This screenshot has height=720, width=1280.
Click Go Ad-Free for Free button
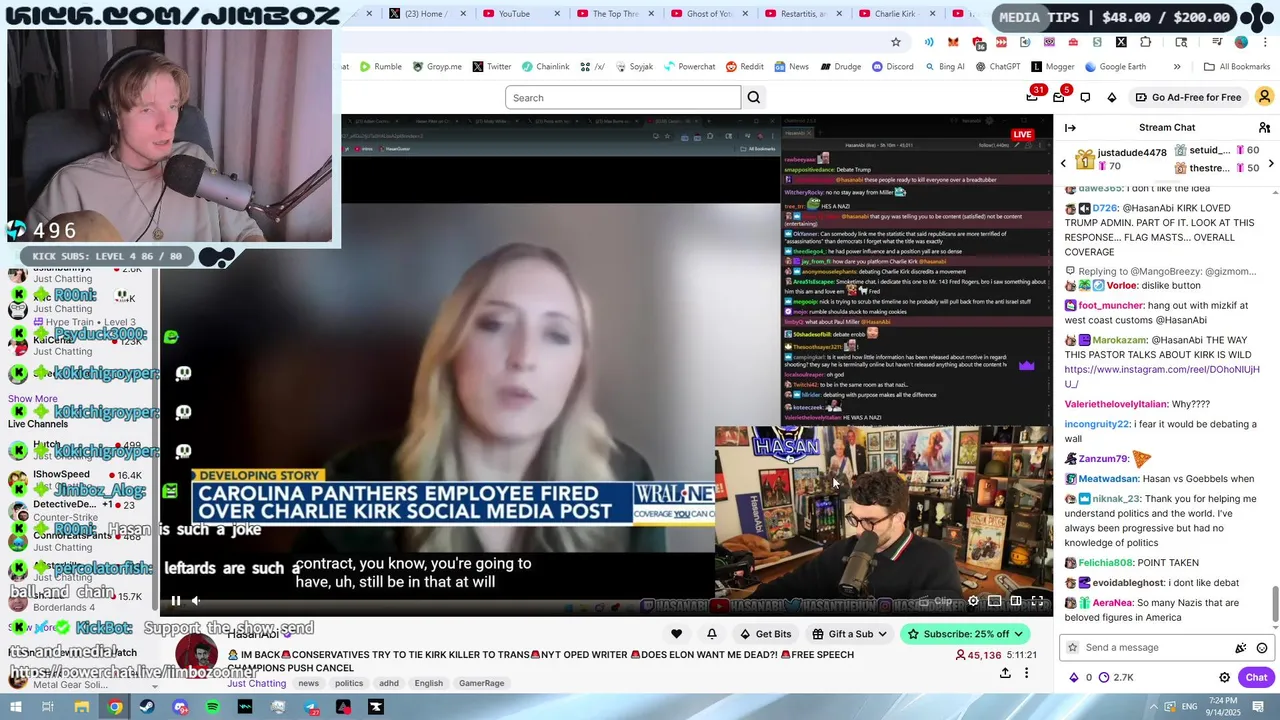(1188, 97)
